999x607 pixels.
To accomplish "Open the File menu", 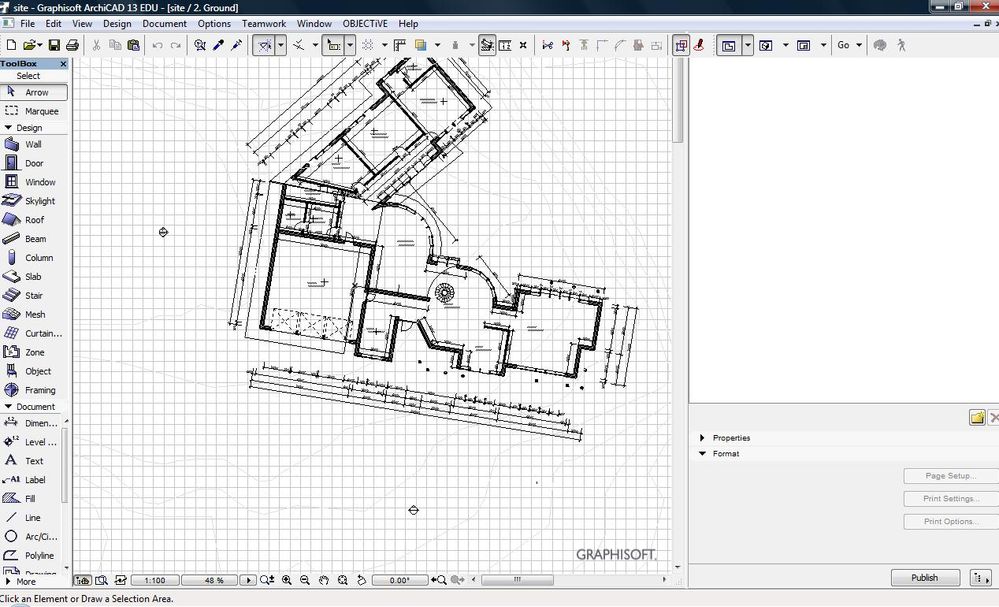I will (27, 24).
